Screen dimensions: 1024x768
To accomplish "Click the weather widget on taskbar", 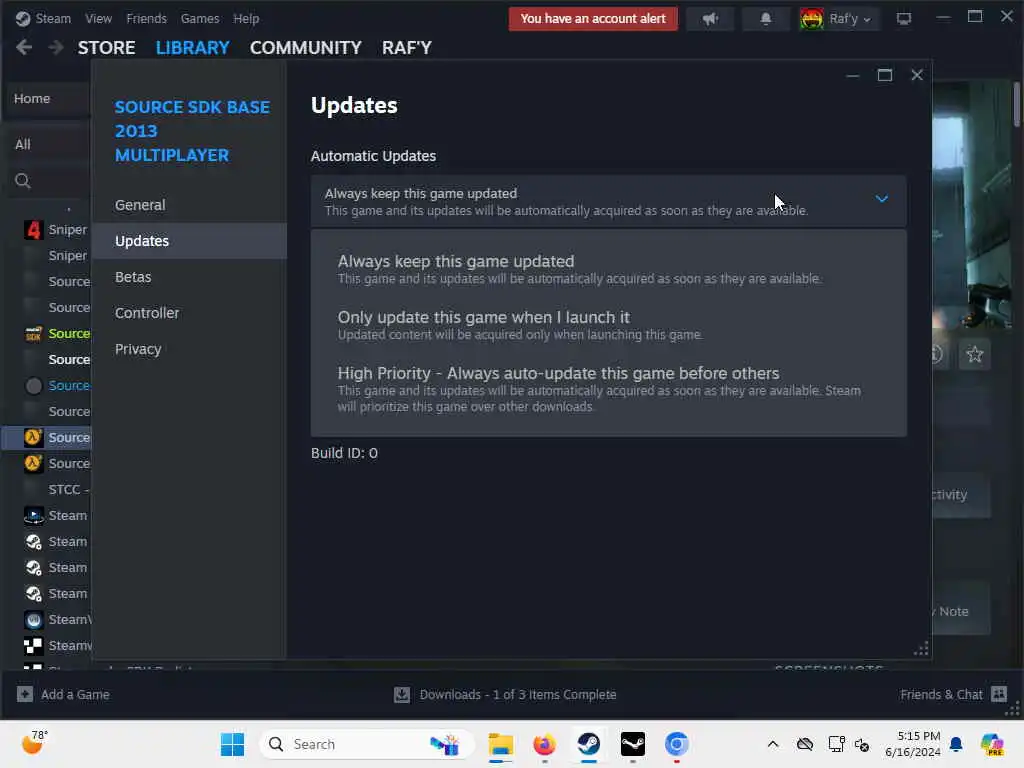I will click(34, 743).
